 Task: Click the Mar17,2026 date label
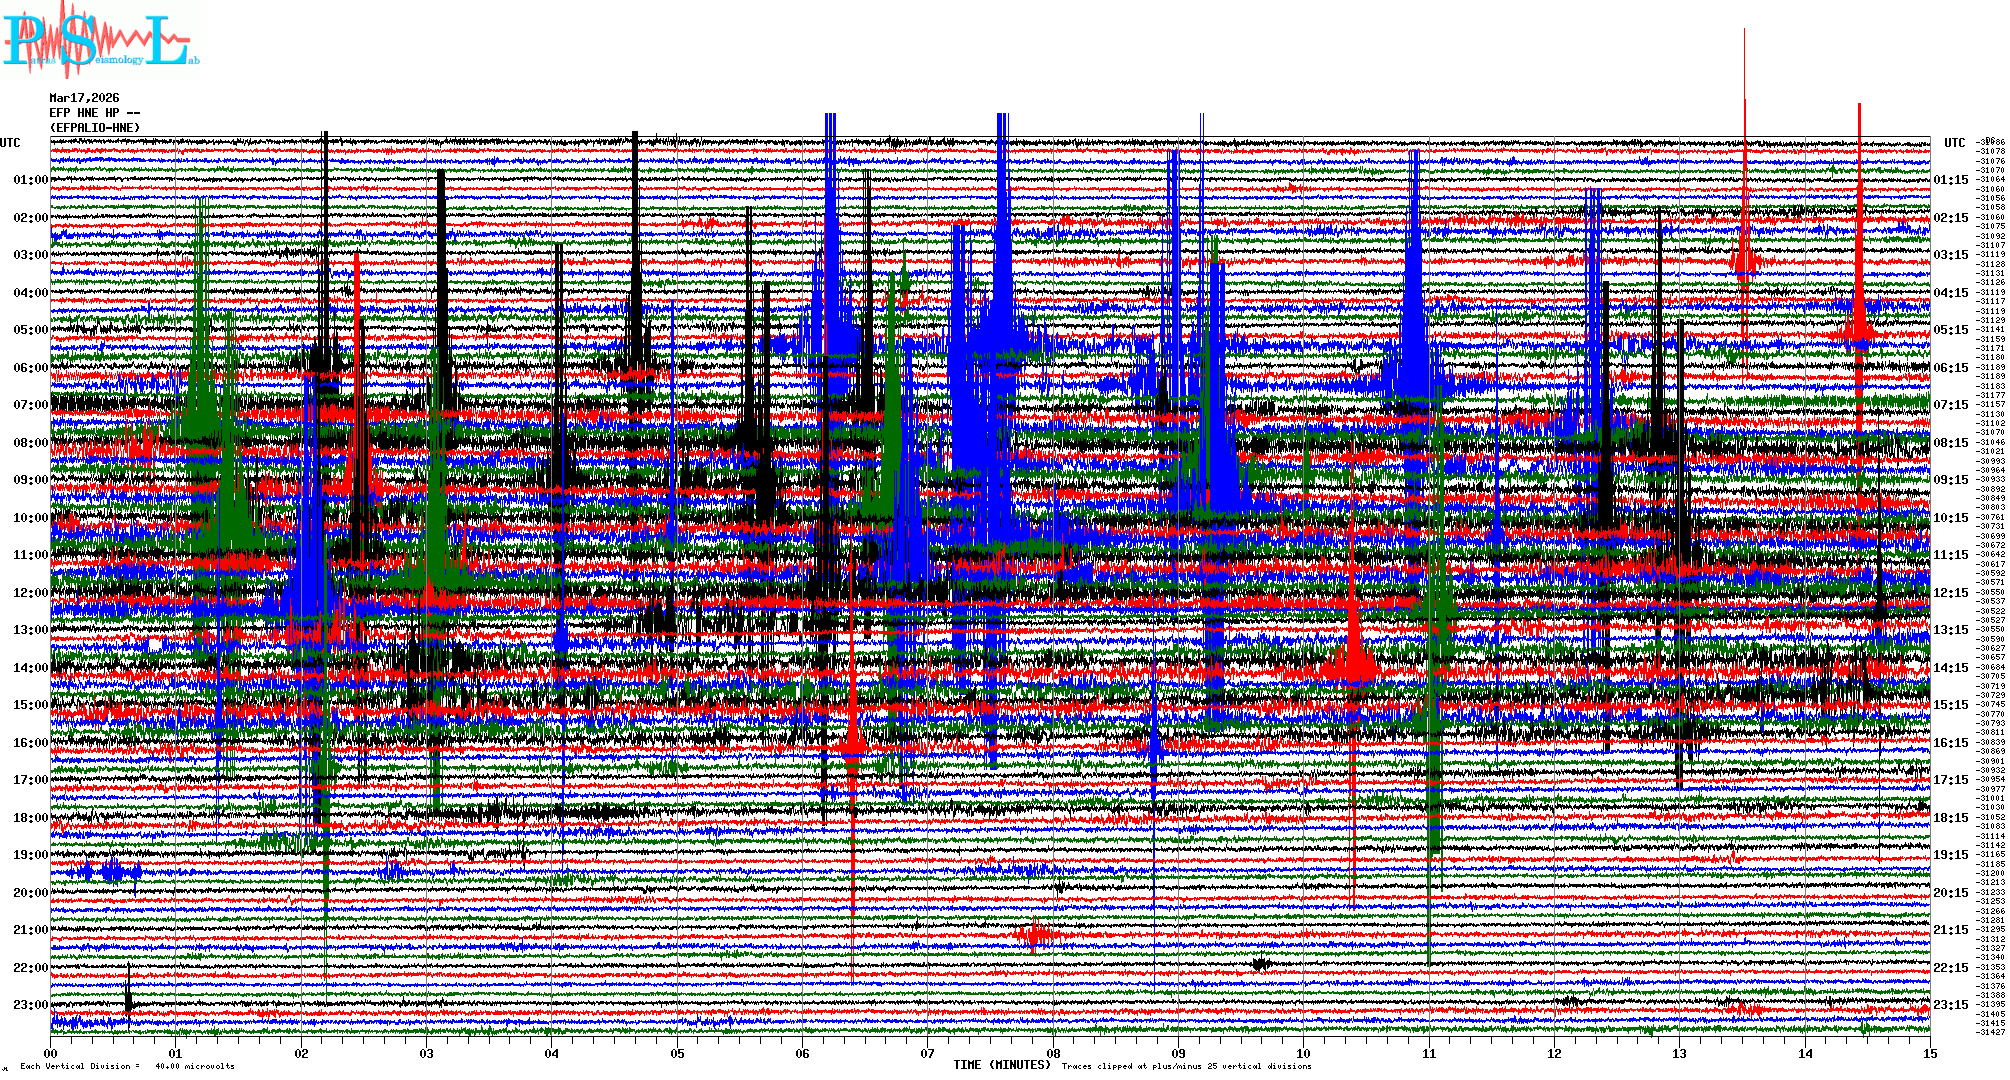click(84, 98)
